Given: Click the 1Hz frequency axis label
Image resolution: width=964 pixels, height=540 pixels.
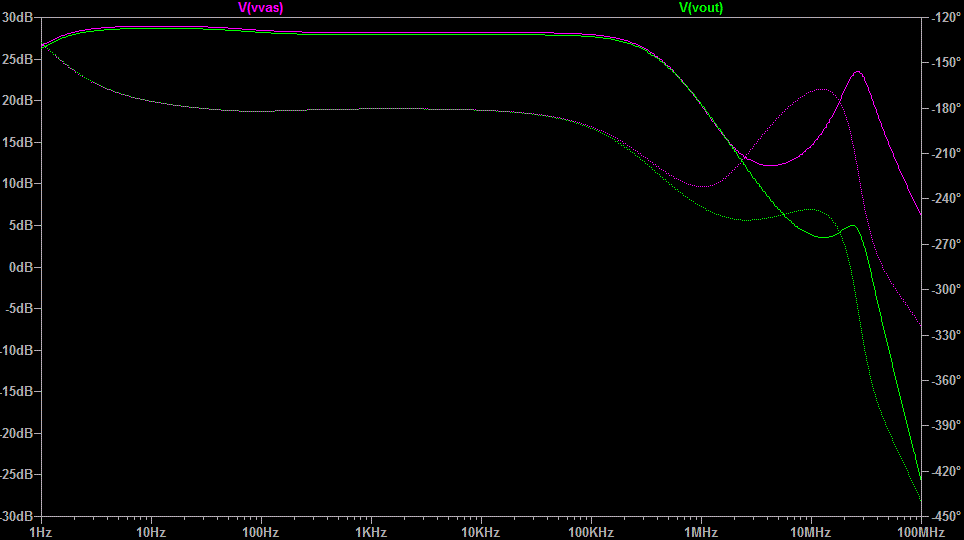Looking at the screenshot, I should point(41,532).
